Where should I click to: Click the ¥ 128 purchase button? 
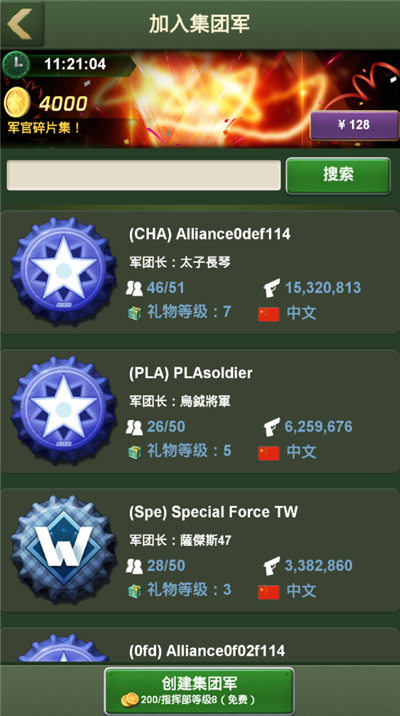(x=354, y=125)
